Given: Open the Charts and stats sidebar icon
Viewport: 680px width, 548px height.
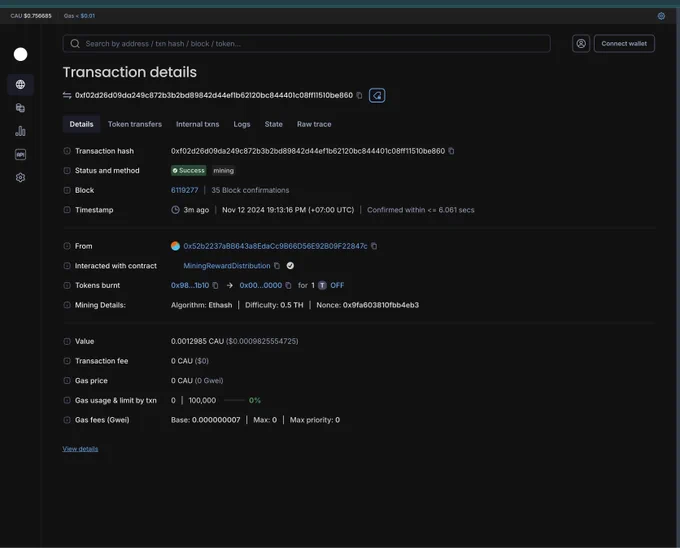Looking at the screenshot, I should (x=20, y=131).
